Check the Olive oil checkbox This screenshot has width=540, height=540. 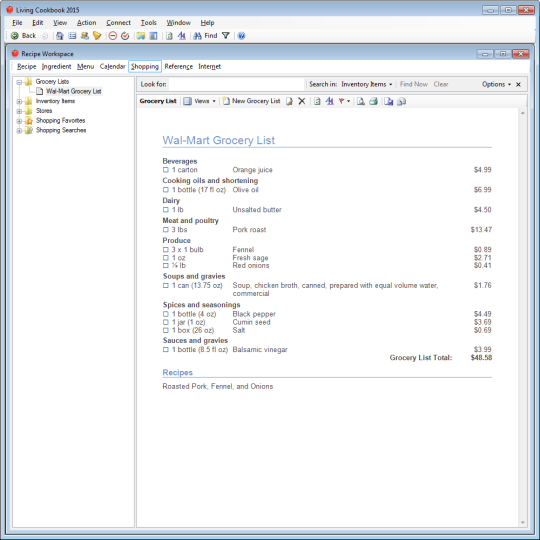coord(166,190)
